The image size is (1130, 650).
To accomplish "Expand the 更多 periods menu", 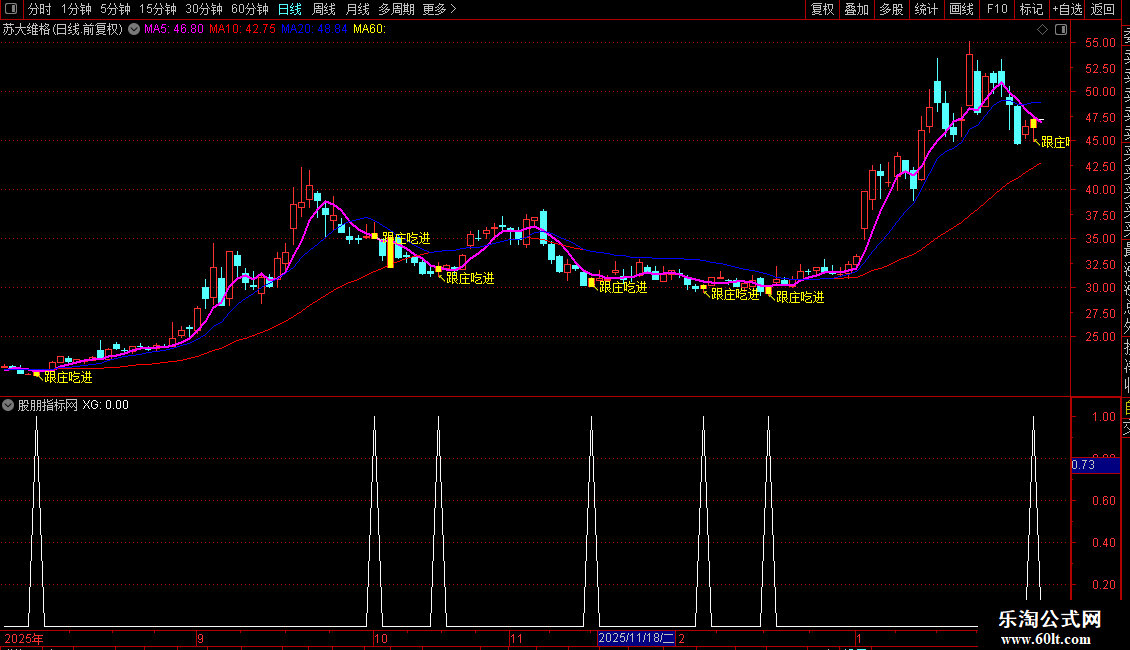I will click(439, 9).
